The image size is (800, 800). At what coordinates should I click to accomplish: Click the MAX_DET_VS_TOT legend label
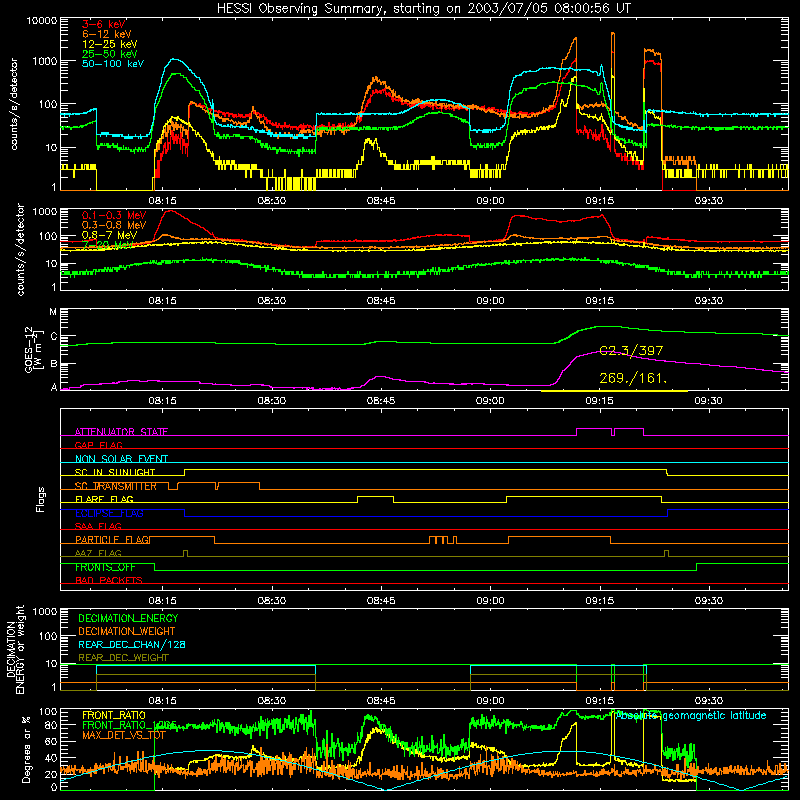click(124, 735)
